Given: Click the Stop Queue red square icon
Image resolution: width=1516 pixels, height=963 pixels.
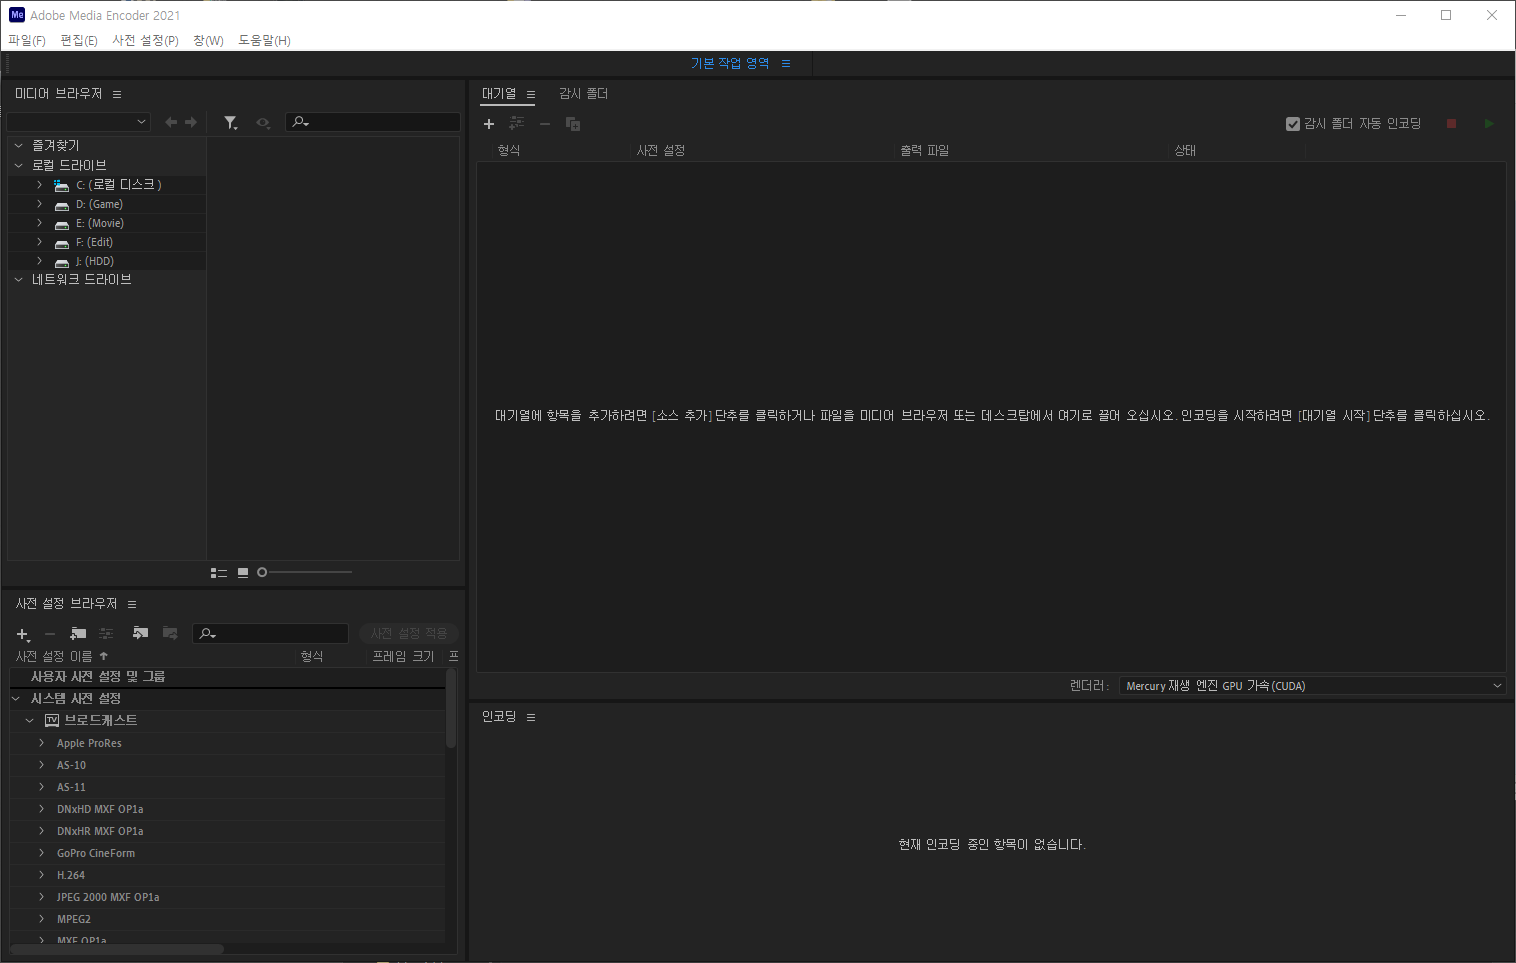Looking at the screenshot, I should pos(1452,123).
